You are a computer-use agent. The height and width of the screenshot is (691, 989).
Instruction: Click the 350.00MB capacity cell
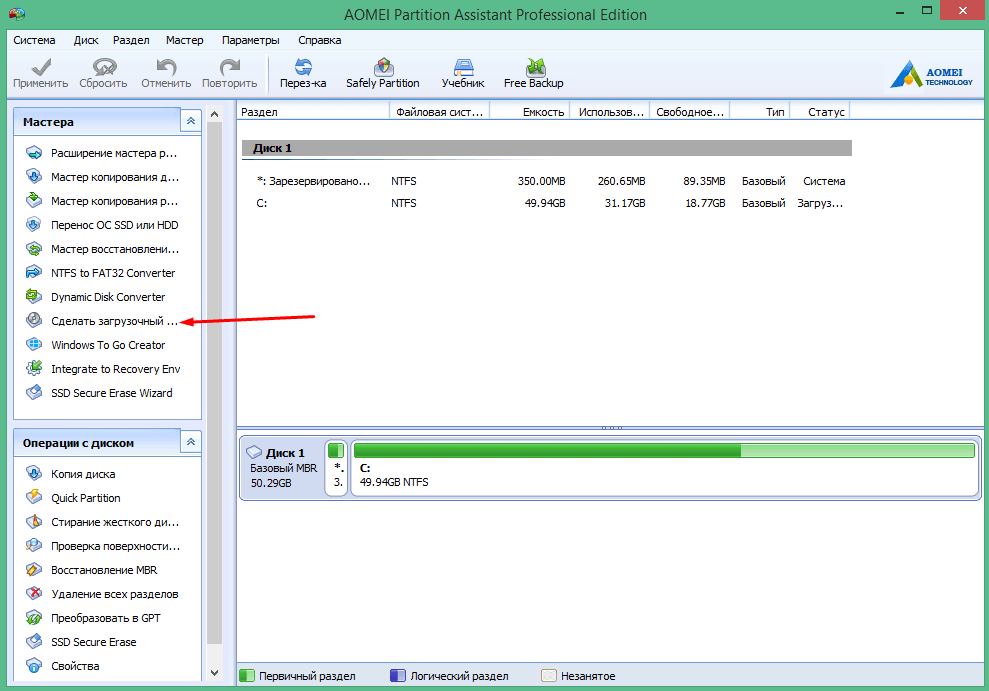(x=541, y=181)
